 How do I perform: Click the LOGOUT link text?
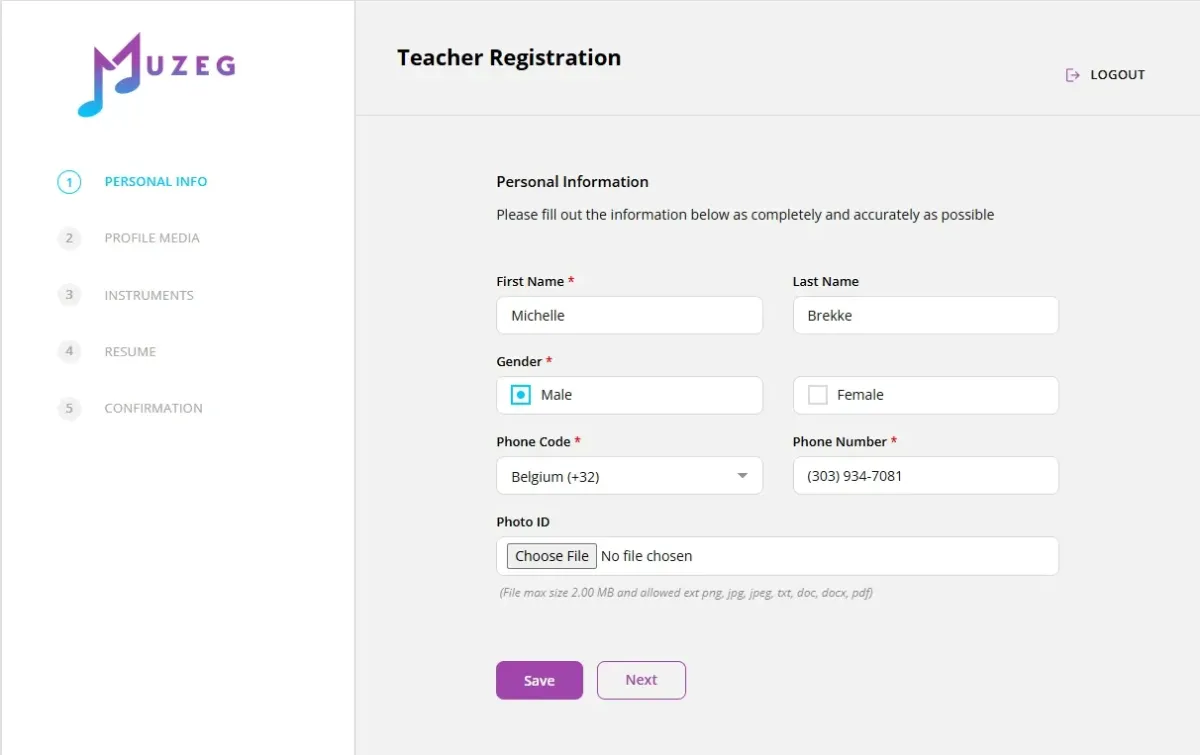(x=1117, y=75)
